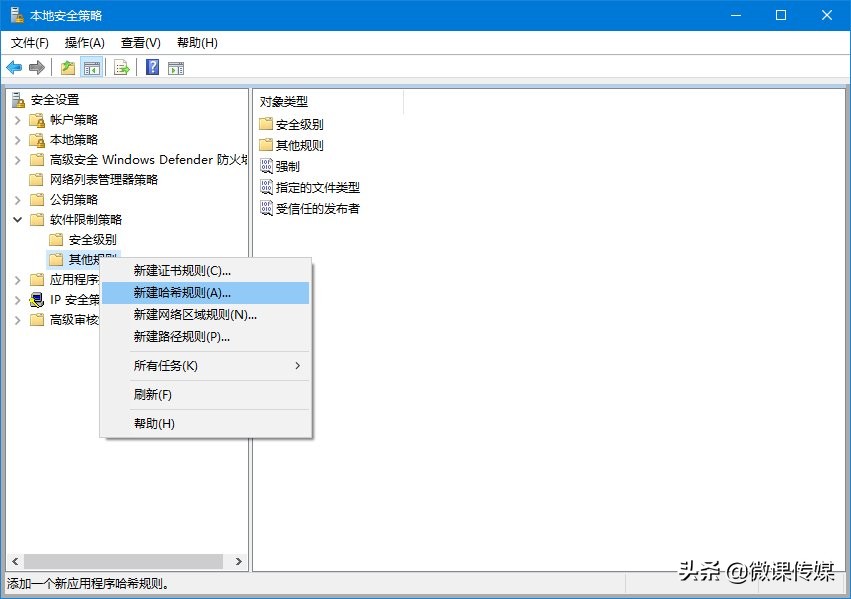Screen dimensions: 851x599
Task: Open the 帮助(H) menu in menu bar
Action: 198,43
